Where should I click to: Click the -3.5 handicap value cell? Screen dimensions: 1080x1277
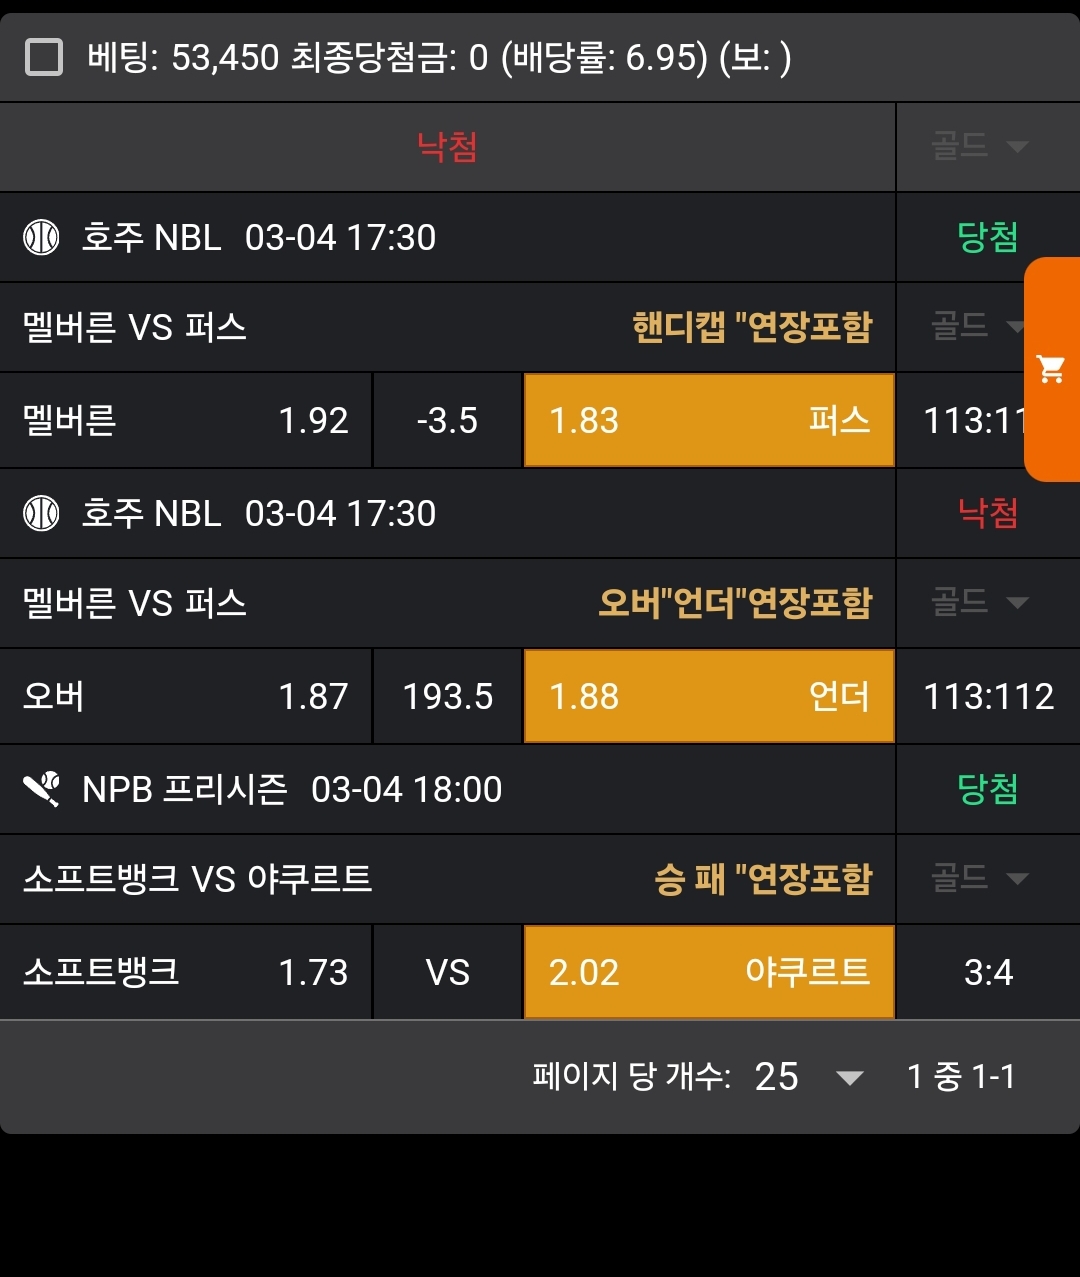click(447, 421)
